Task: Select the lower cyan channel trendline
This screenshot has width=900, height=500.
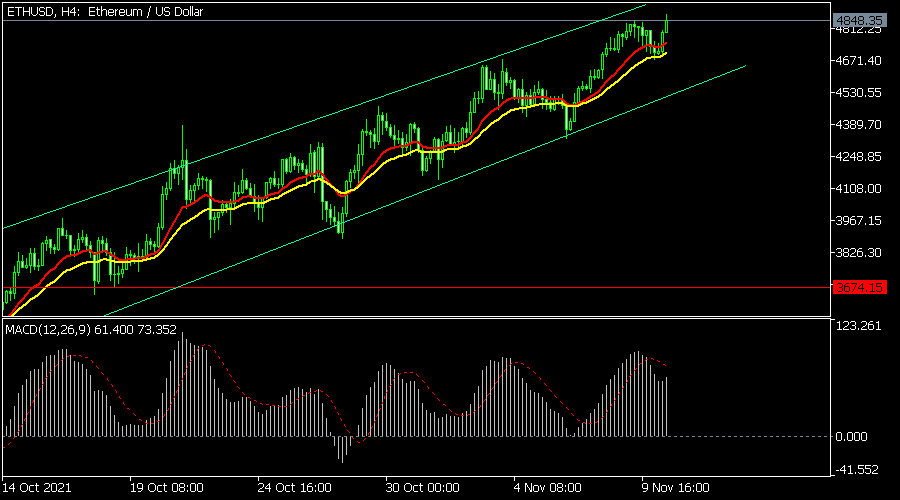Action: pos(425,191)
